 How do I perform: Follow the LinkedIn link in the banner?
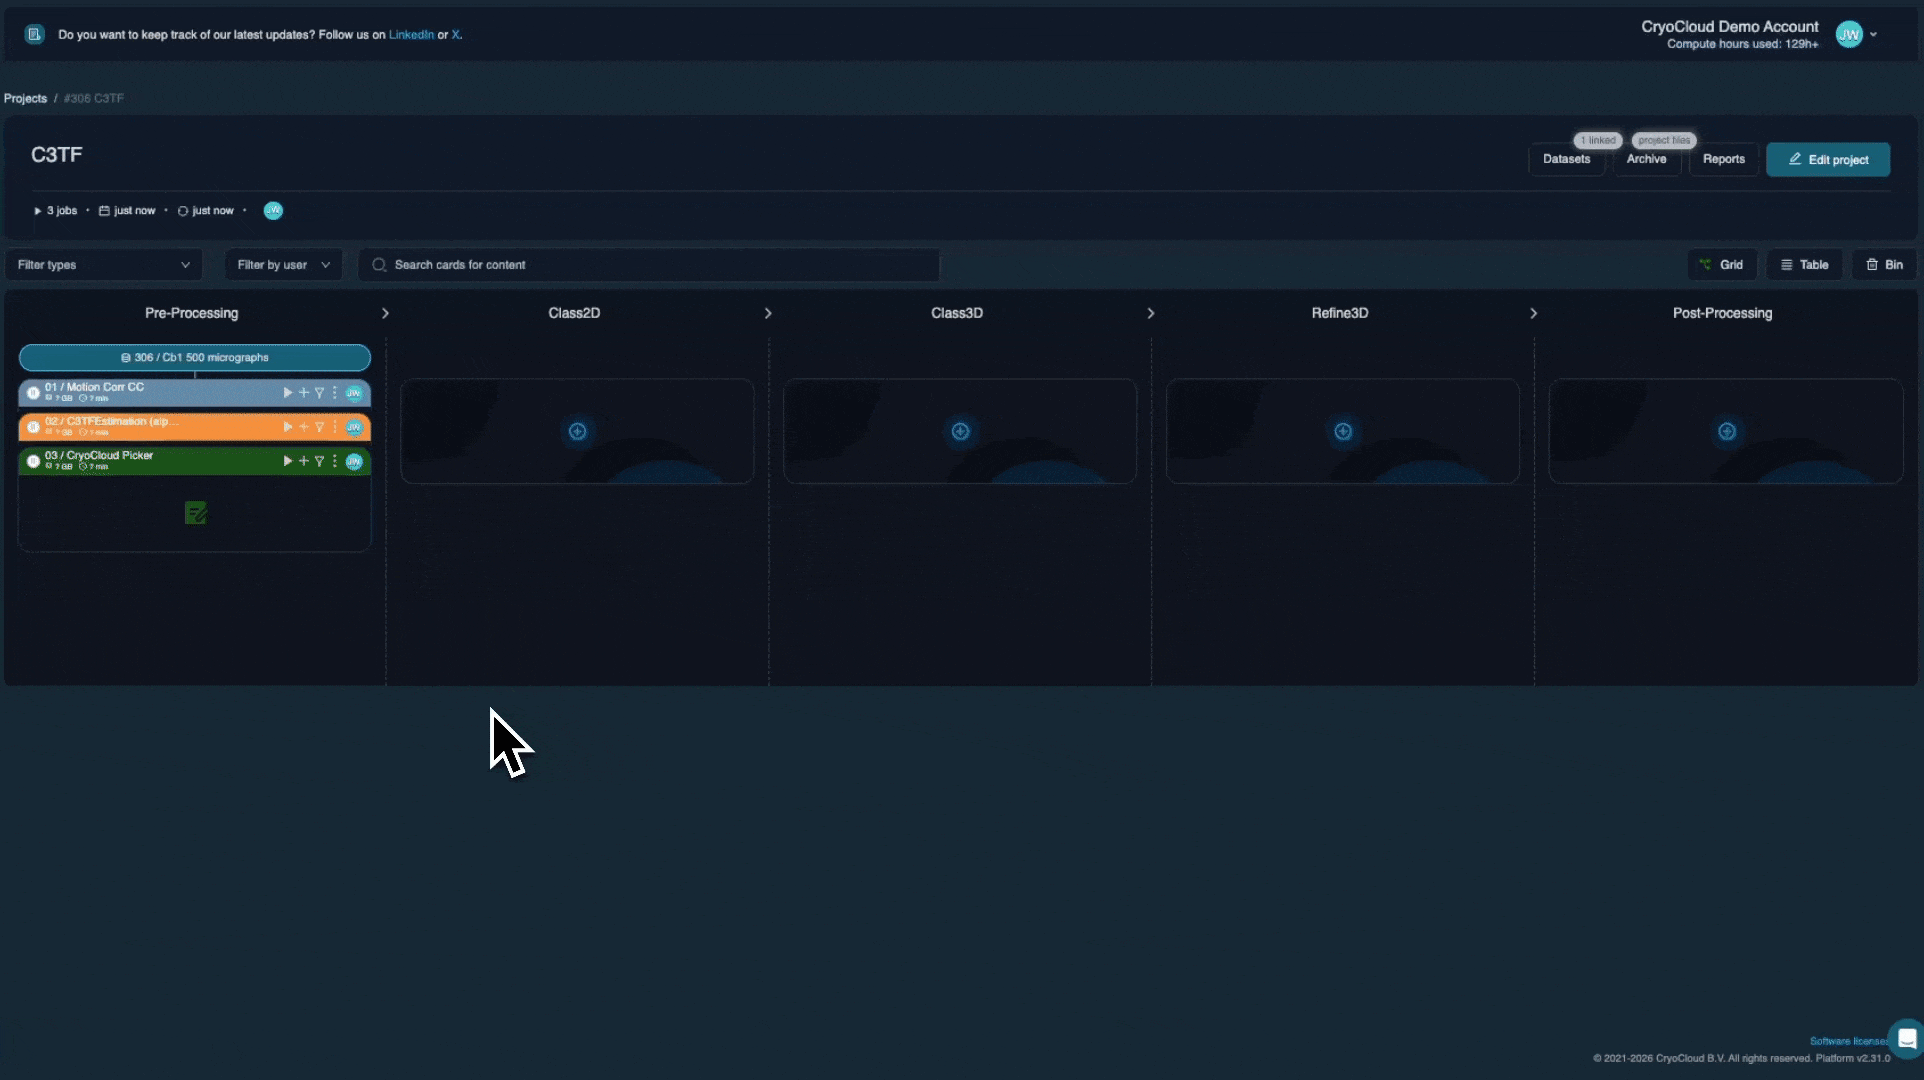pyautogui.click(x=411, y=35)
